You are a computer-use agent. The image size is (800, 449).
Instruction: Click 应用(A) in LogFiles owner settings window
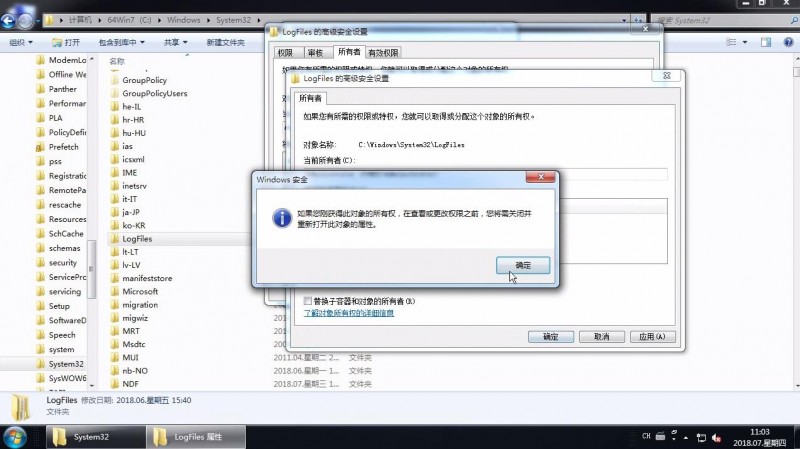click(x=653, y=337)
